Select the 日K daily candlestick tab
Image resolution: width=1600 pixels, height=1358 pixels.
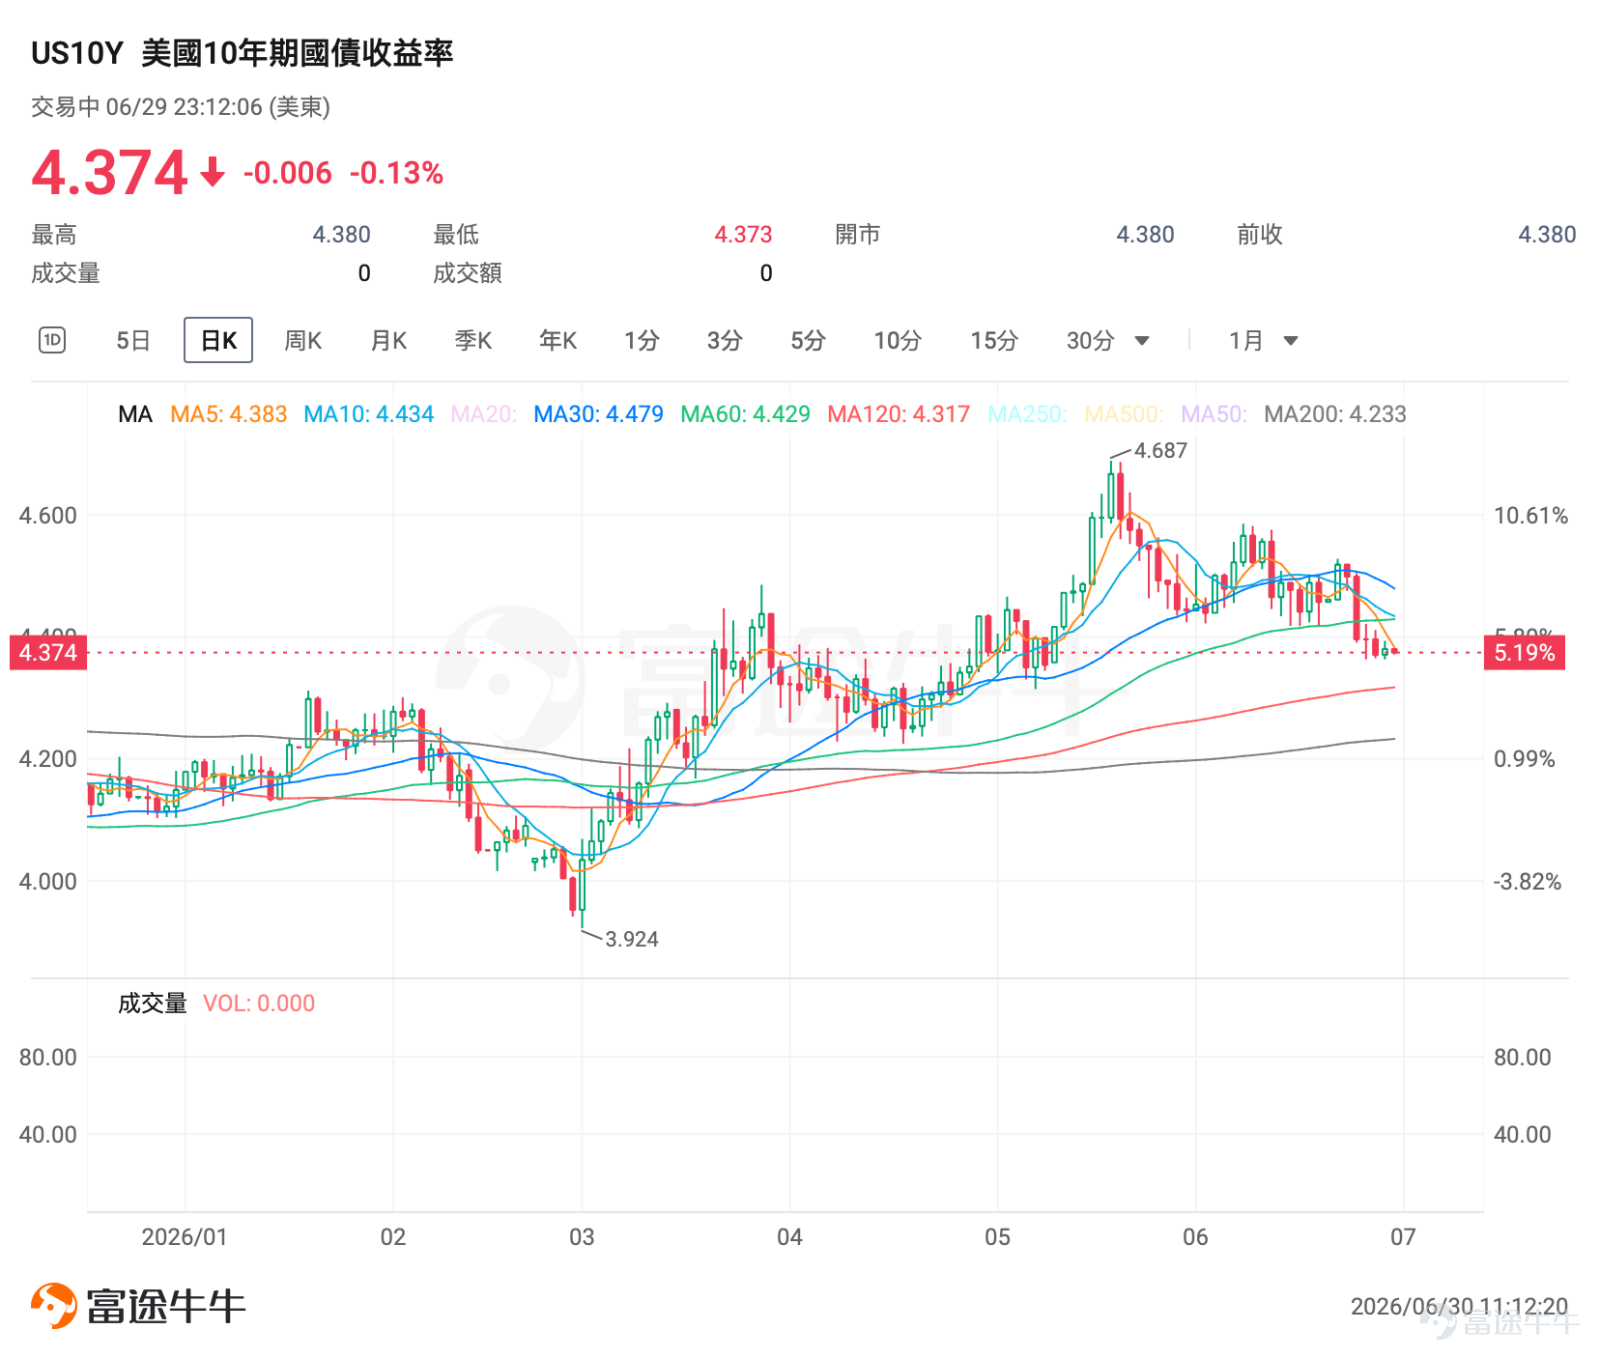(218, 341)
